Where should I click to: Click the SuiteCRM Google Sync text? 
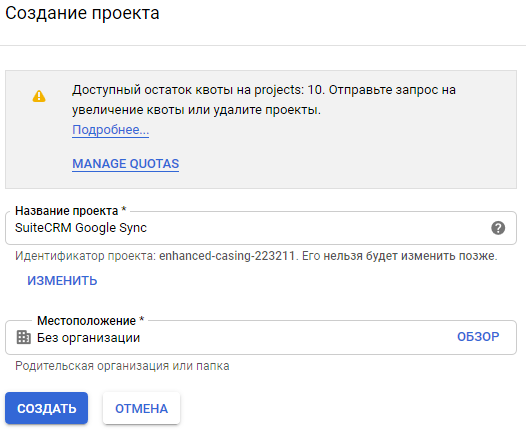[x=81, y=228]
